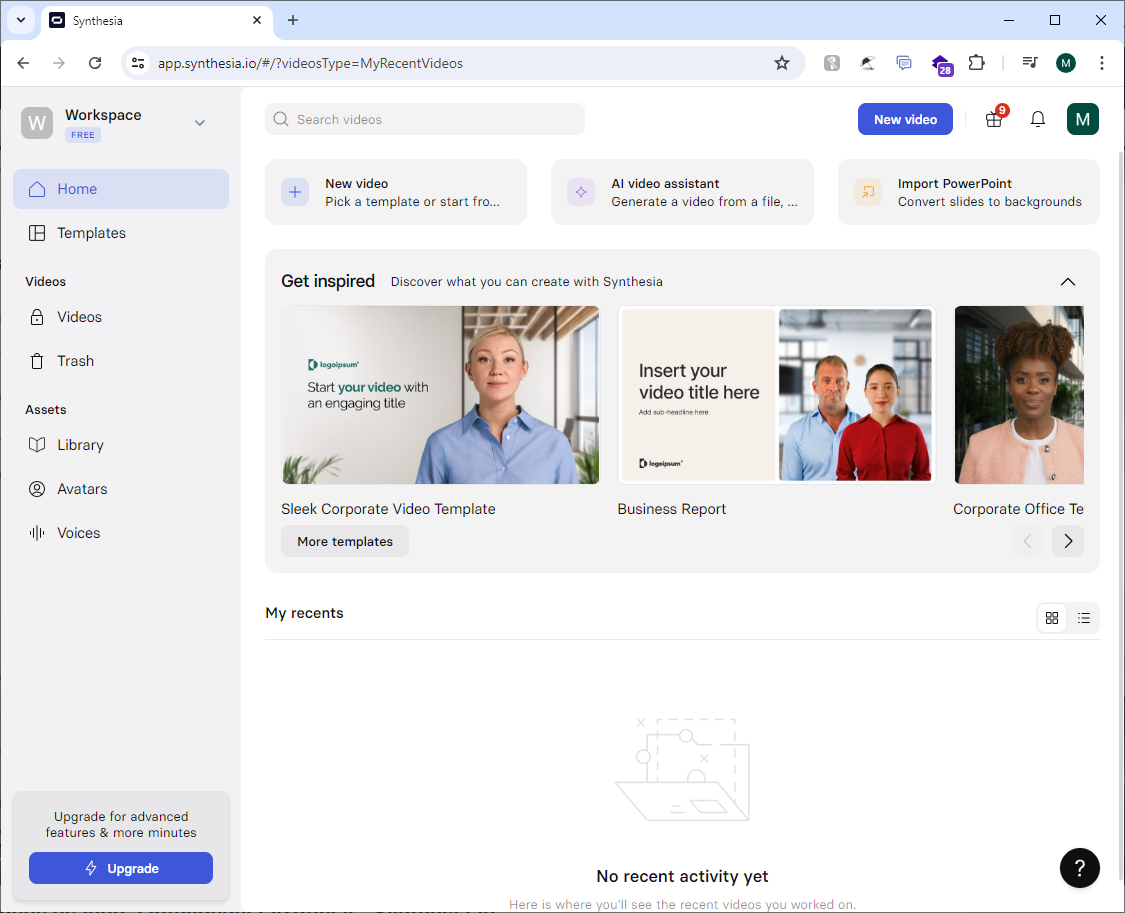The height and width of the screenshot is (913, 1125).
Task: Open the extension with the 28 badge
Action: (x=941, y=65)
